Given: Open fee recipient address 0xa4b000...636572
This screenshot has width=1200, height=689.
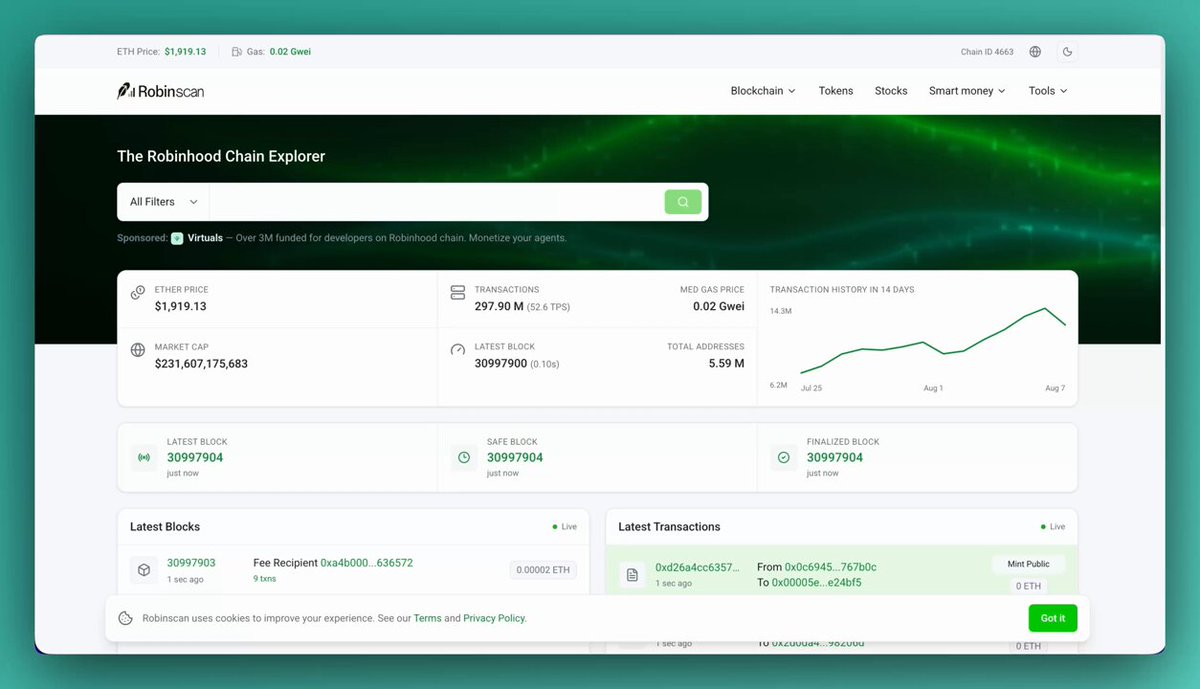Looking at the screenshot, I should click(x=366, y=563).
